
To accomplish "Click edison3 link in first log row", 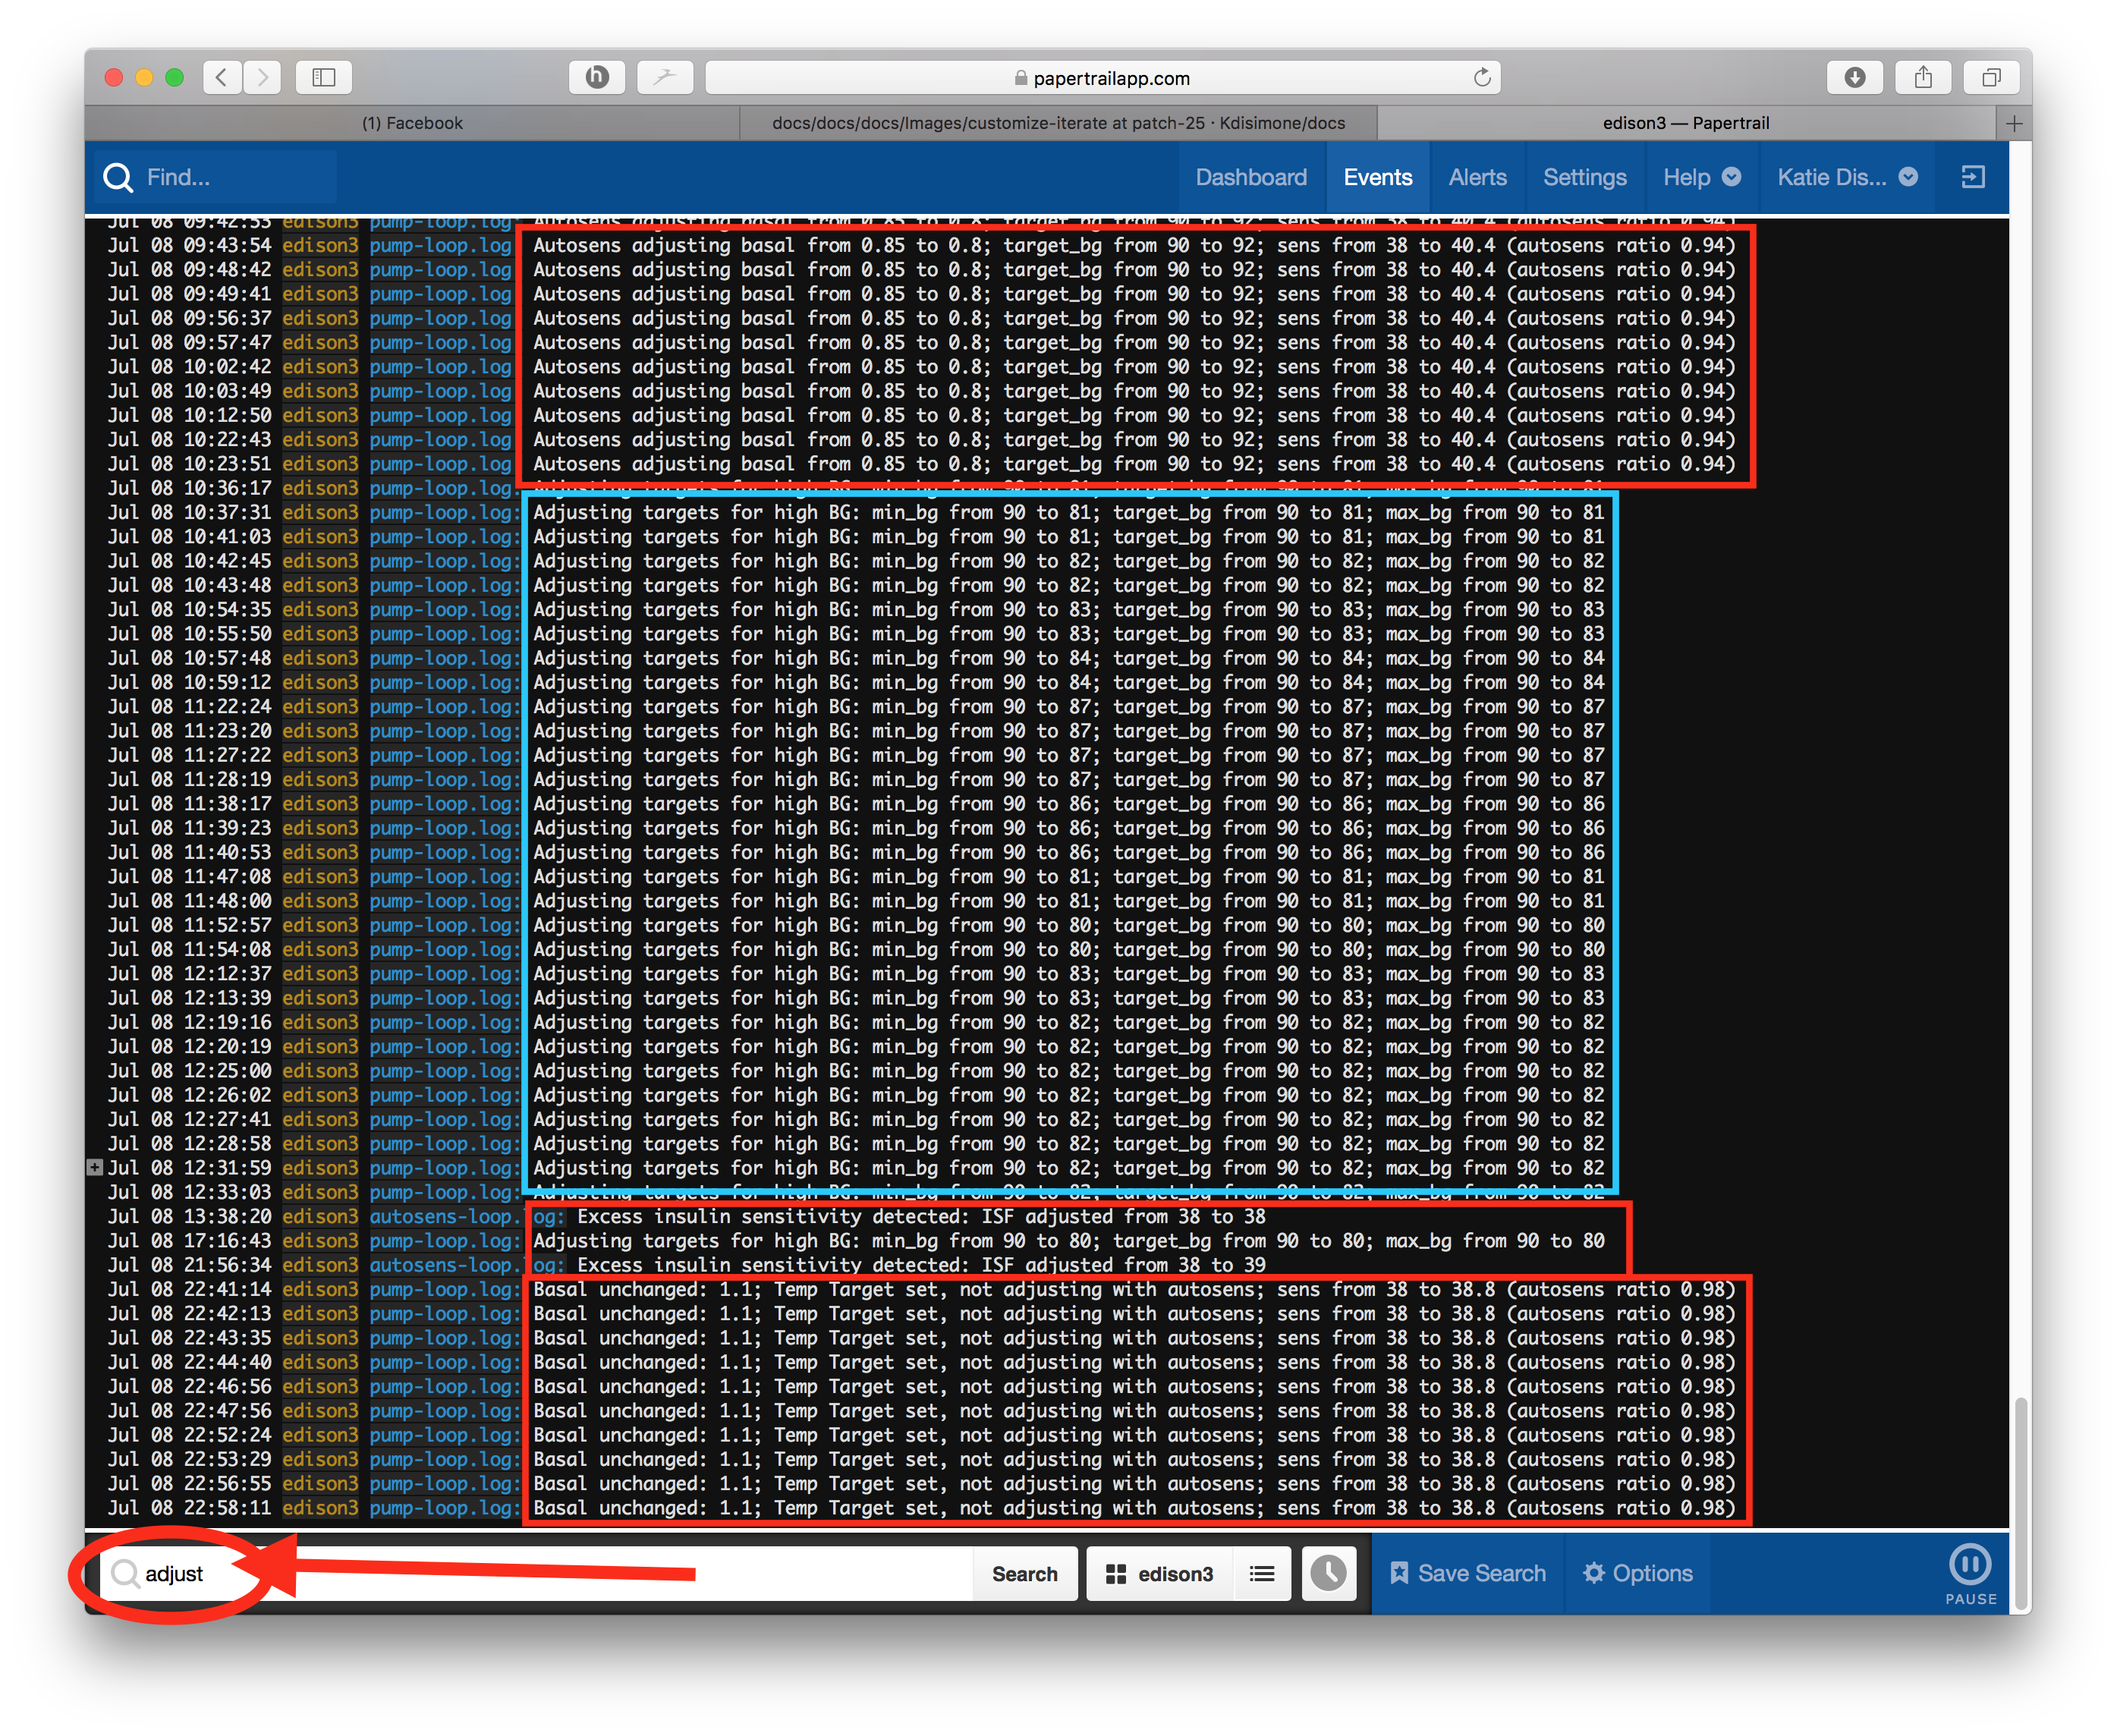I will pos(319,245).
